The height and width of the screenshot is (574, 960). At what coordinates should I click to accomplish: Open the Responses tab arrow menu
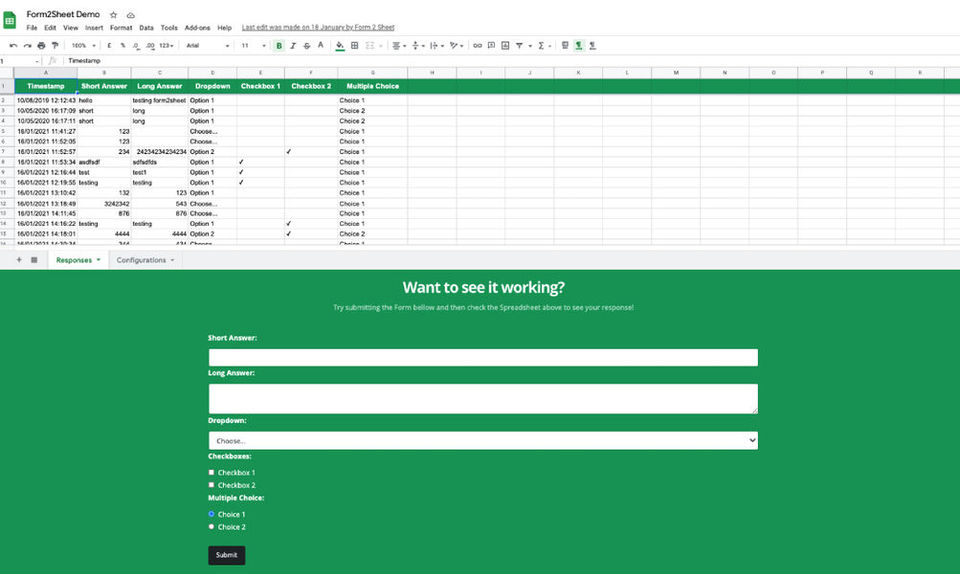(x=99, y=260)
